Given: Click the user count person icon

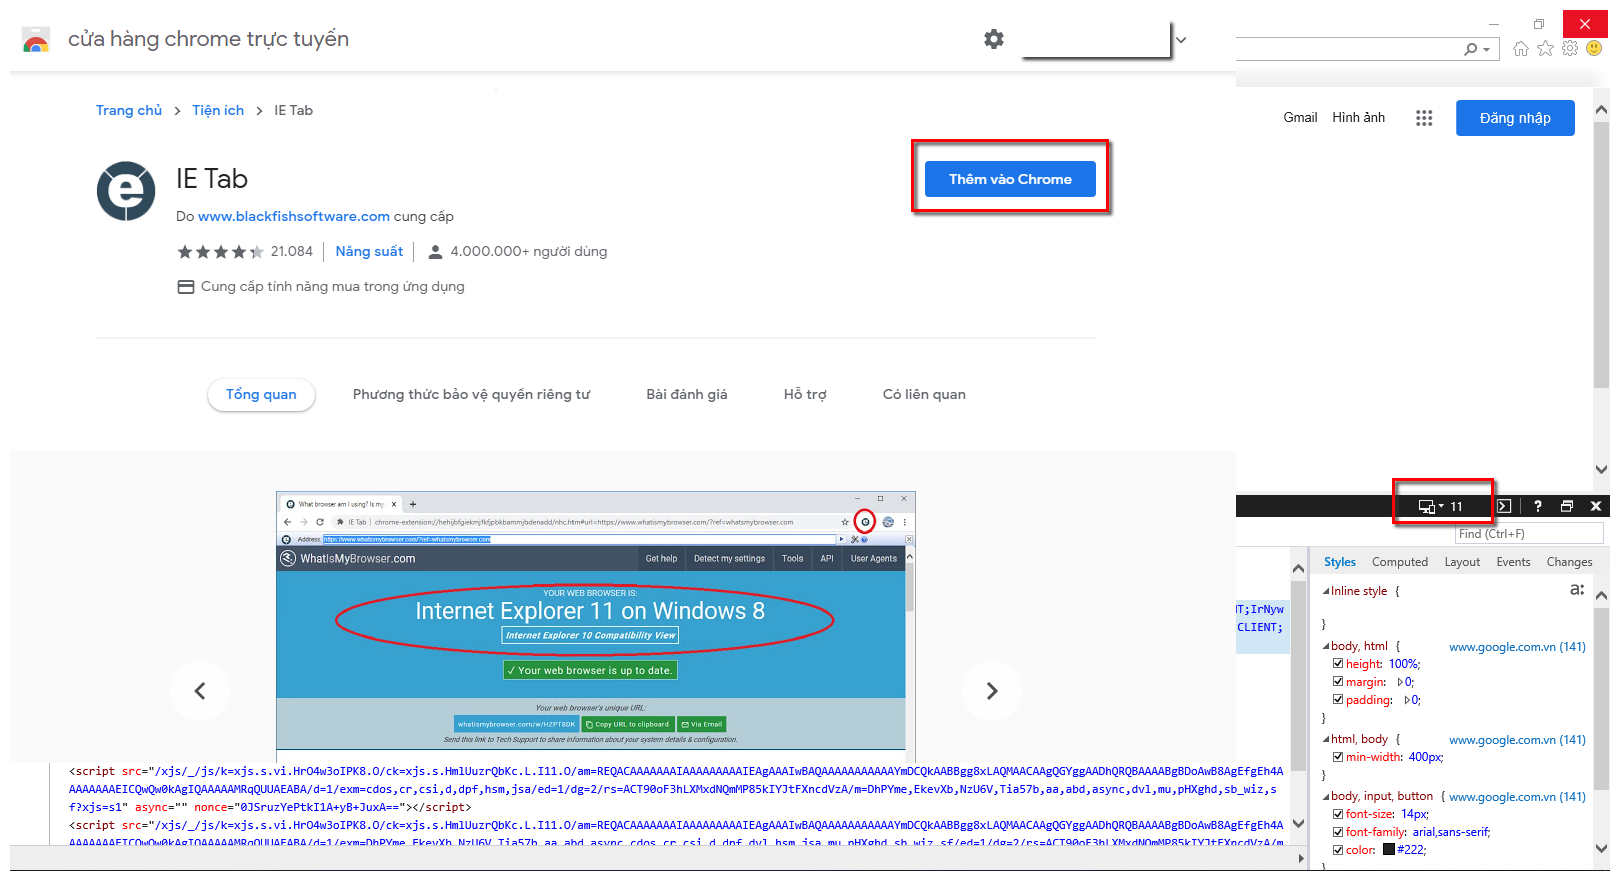Looking at the screenshot, I should click(435, 252).
